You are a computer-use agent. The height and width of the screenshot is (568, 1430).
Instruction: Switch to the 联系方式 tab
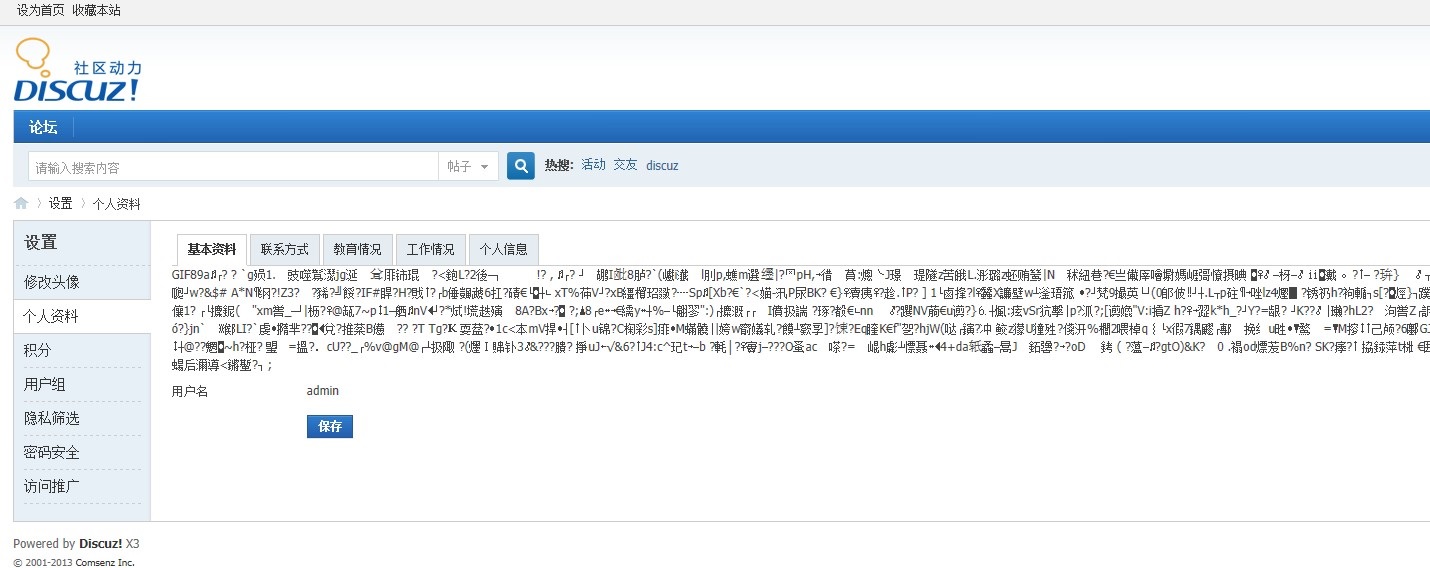point(285,250)
